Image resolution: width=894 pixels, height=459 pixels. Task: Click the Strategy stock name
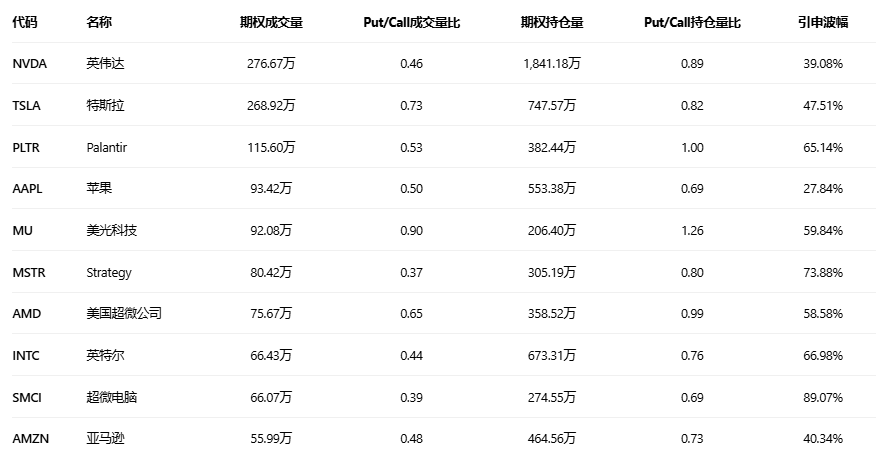tap(109, 272)
